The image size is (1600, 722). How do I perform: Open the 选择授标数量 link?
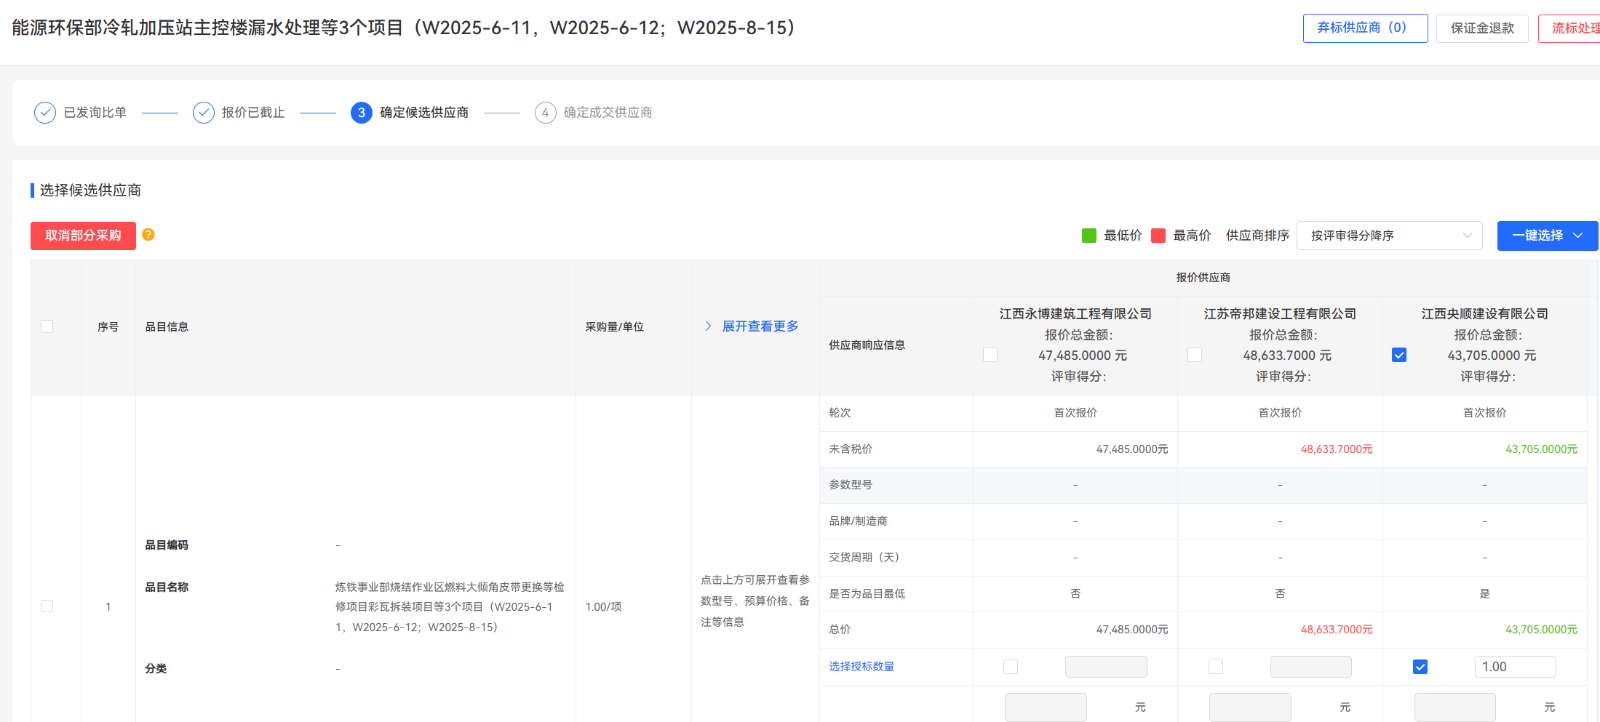[x=861, y=667]
